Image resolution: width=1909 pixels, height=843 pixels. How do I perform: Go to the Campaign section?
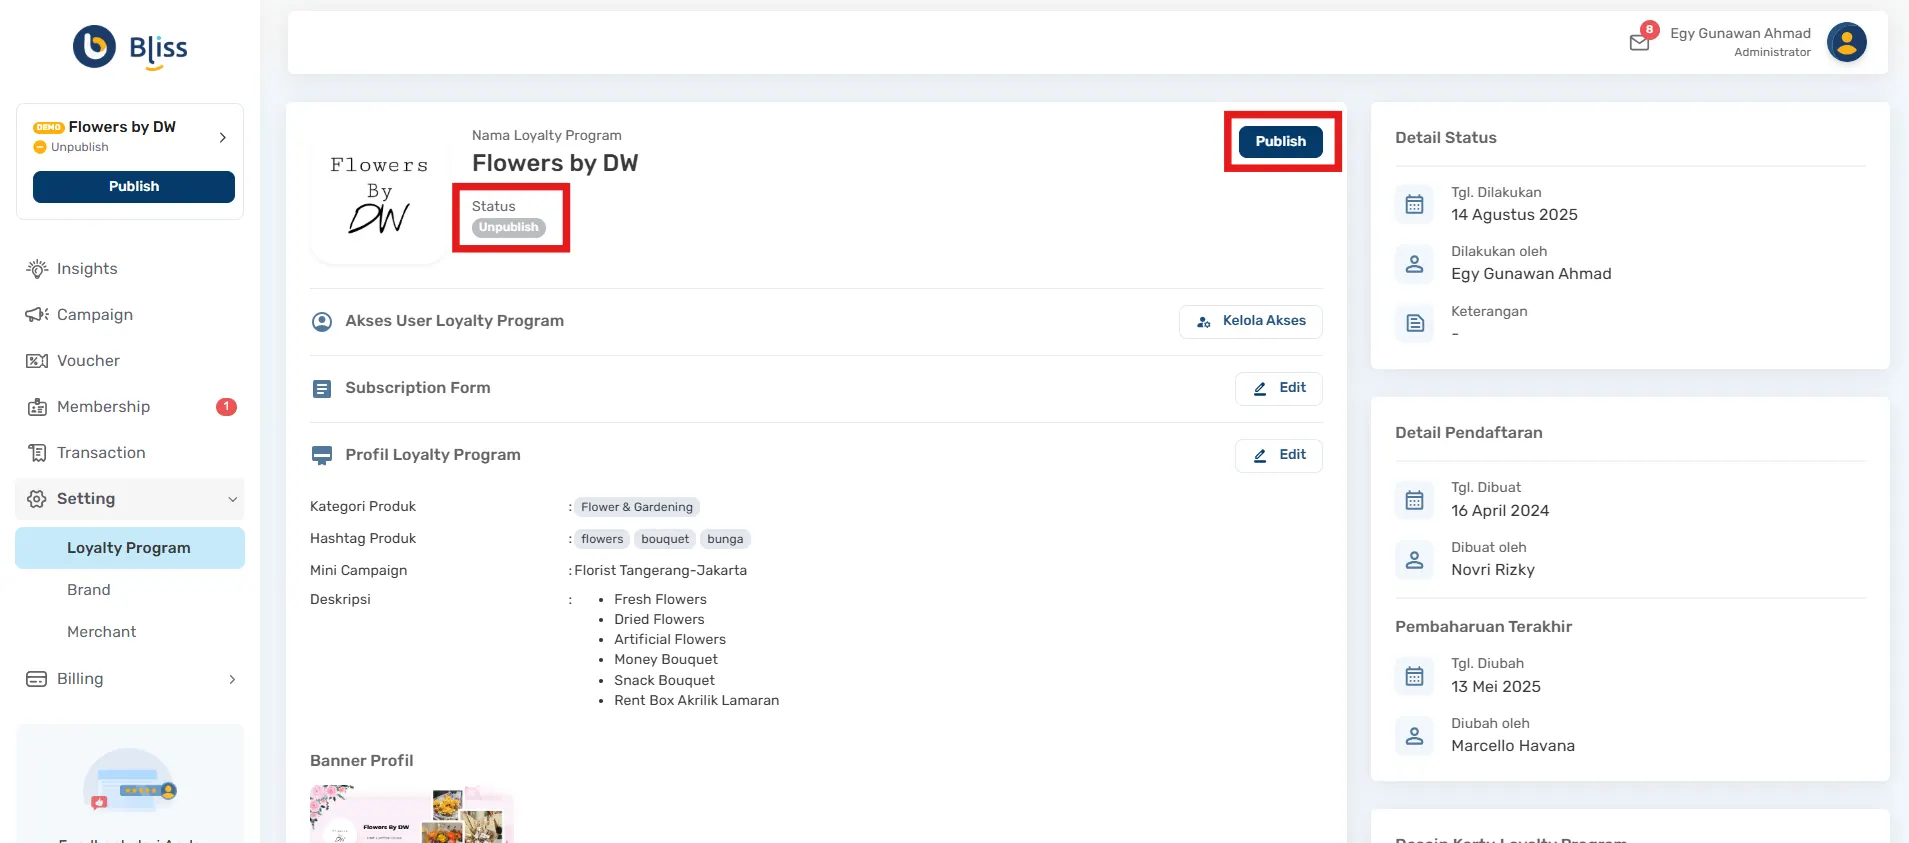point(94,315)
